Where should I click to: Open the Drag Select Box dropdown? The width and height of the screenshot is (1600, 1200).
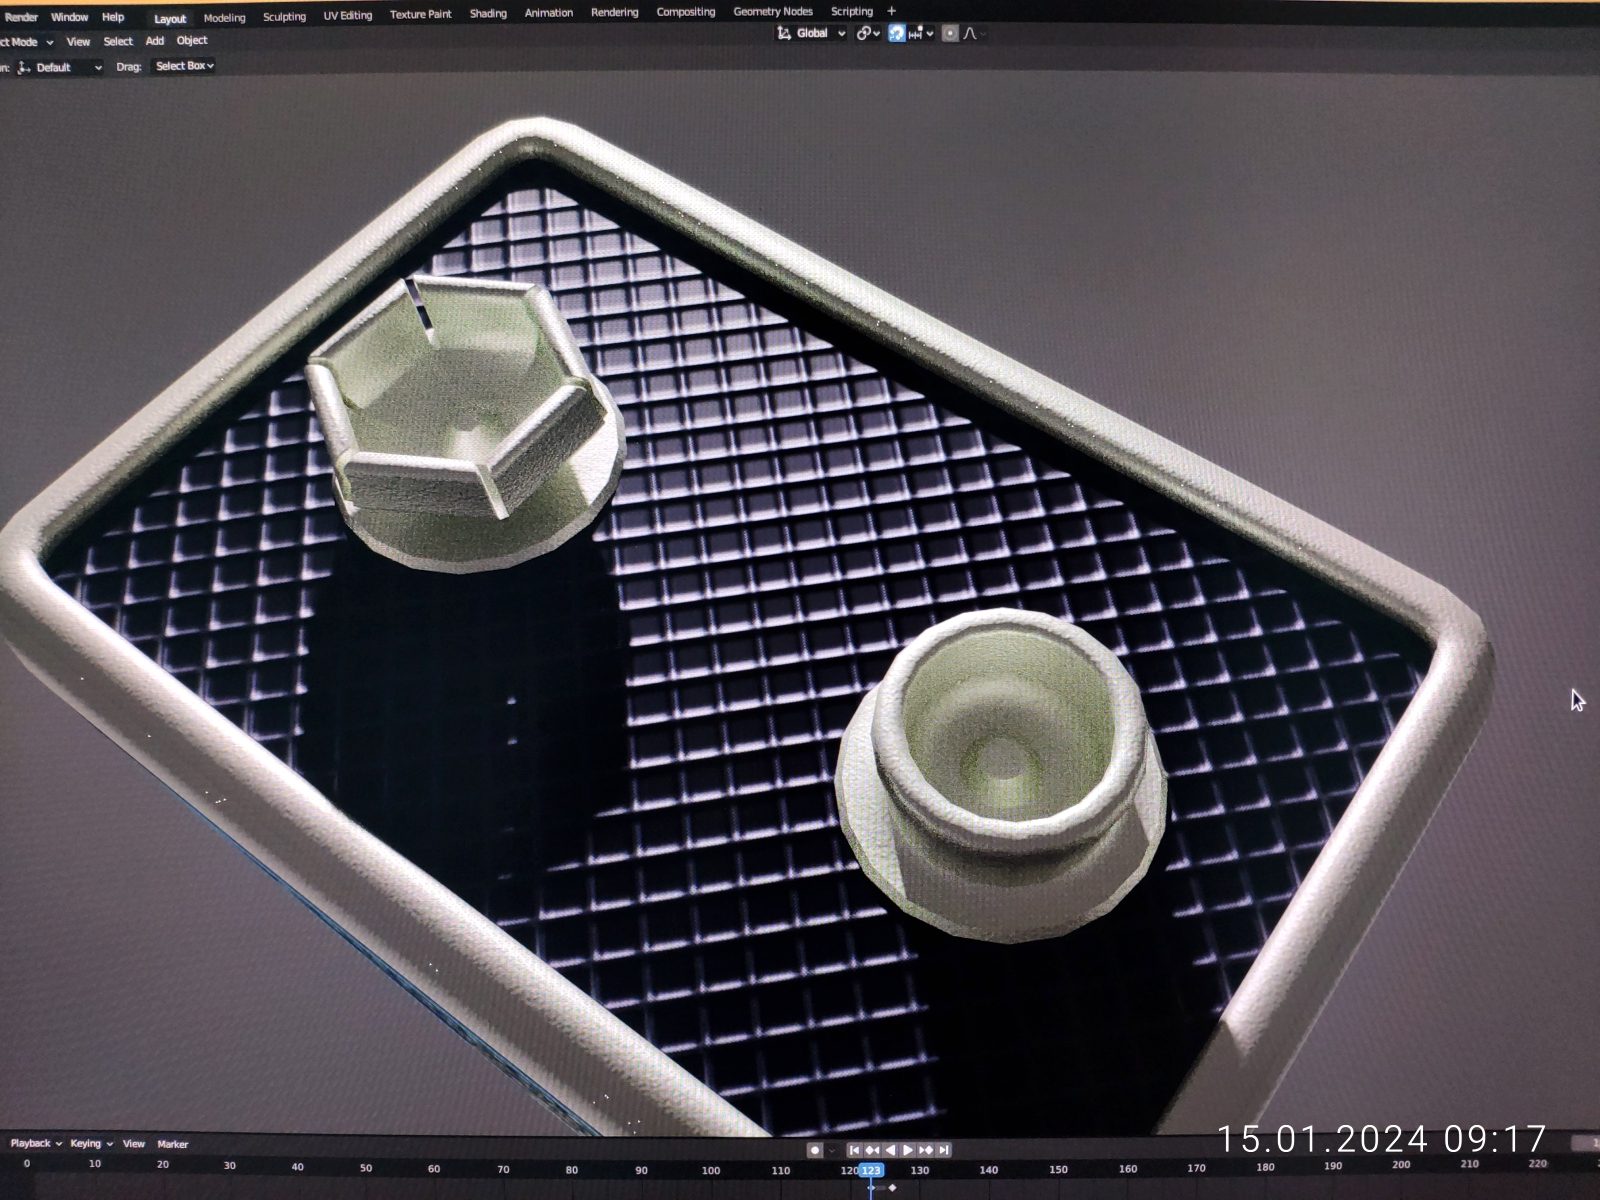(184, 66)
